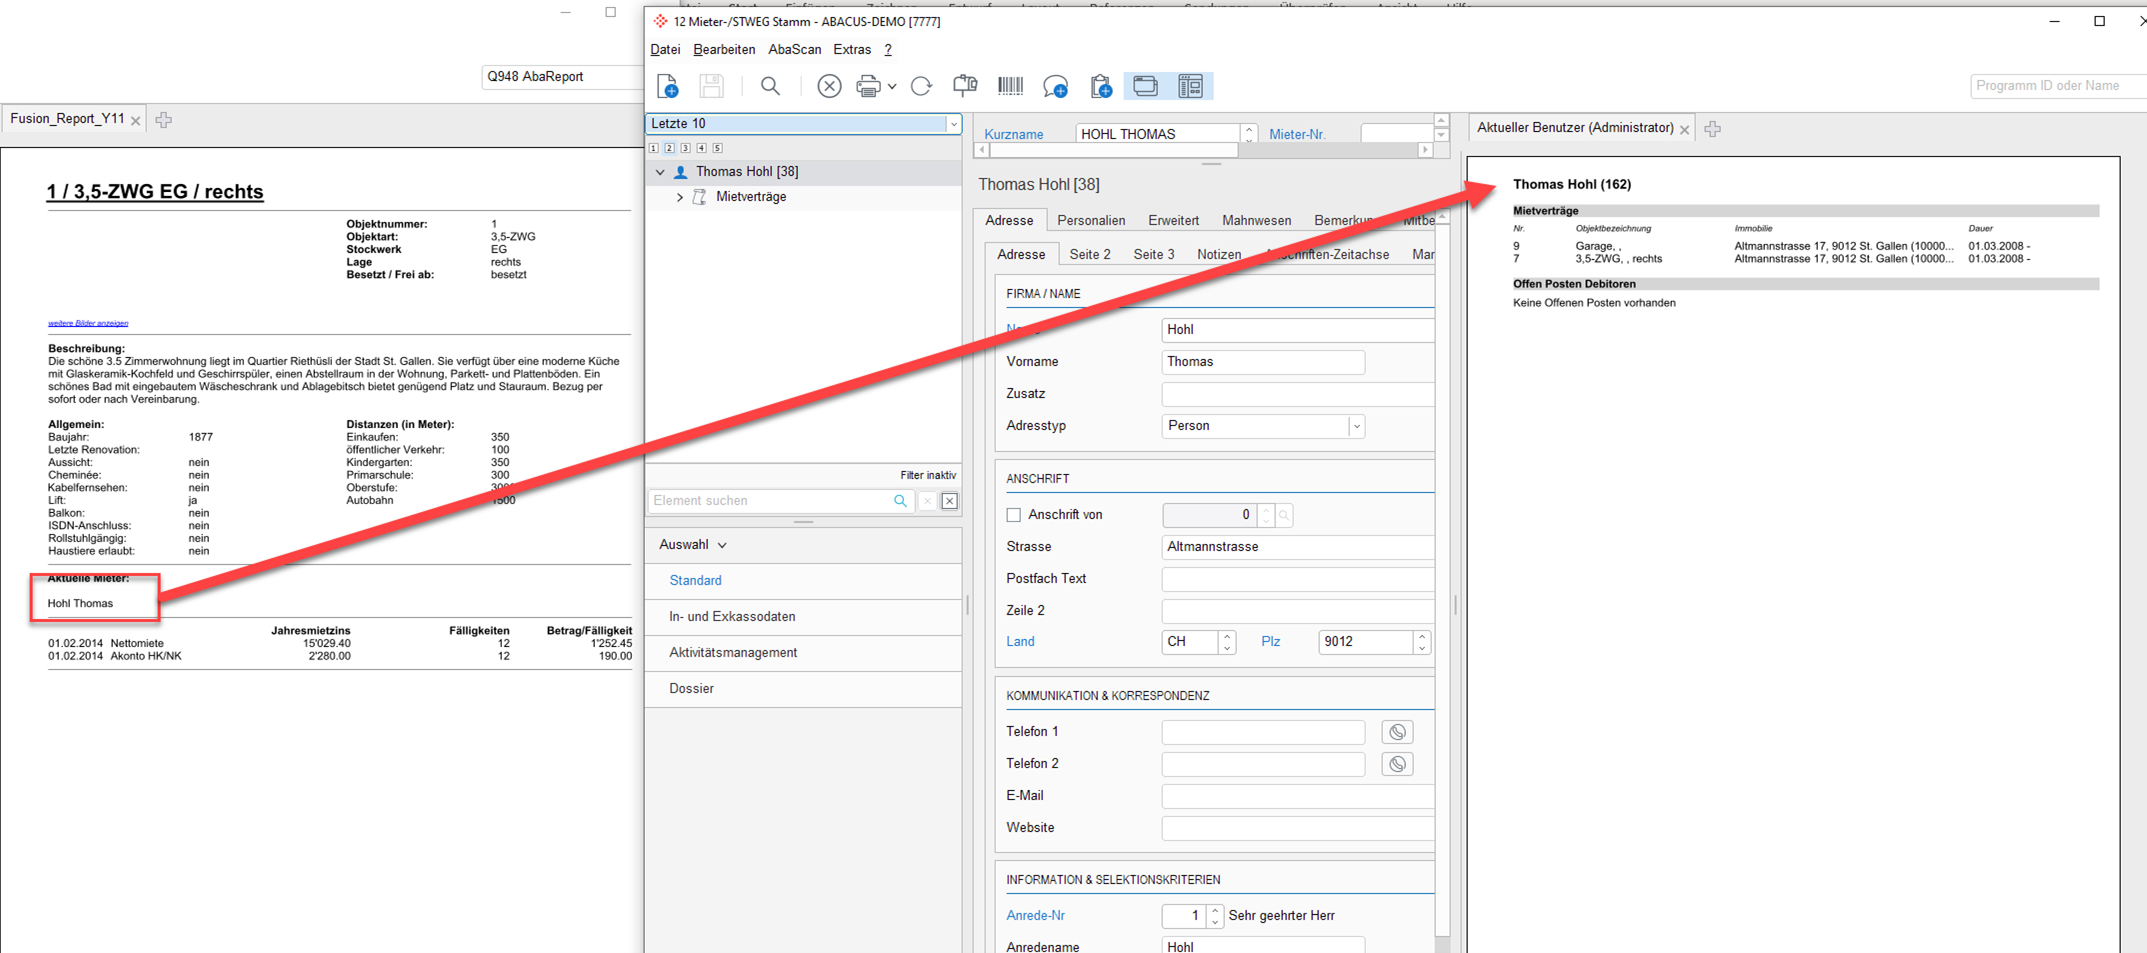
Task: Open the Letzte 10 dropdown list
Action: point(954,123)
